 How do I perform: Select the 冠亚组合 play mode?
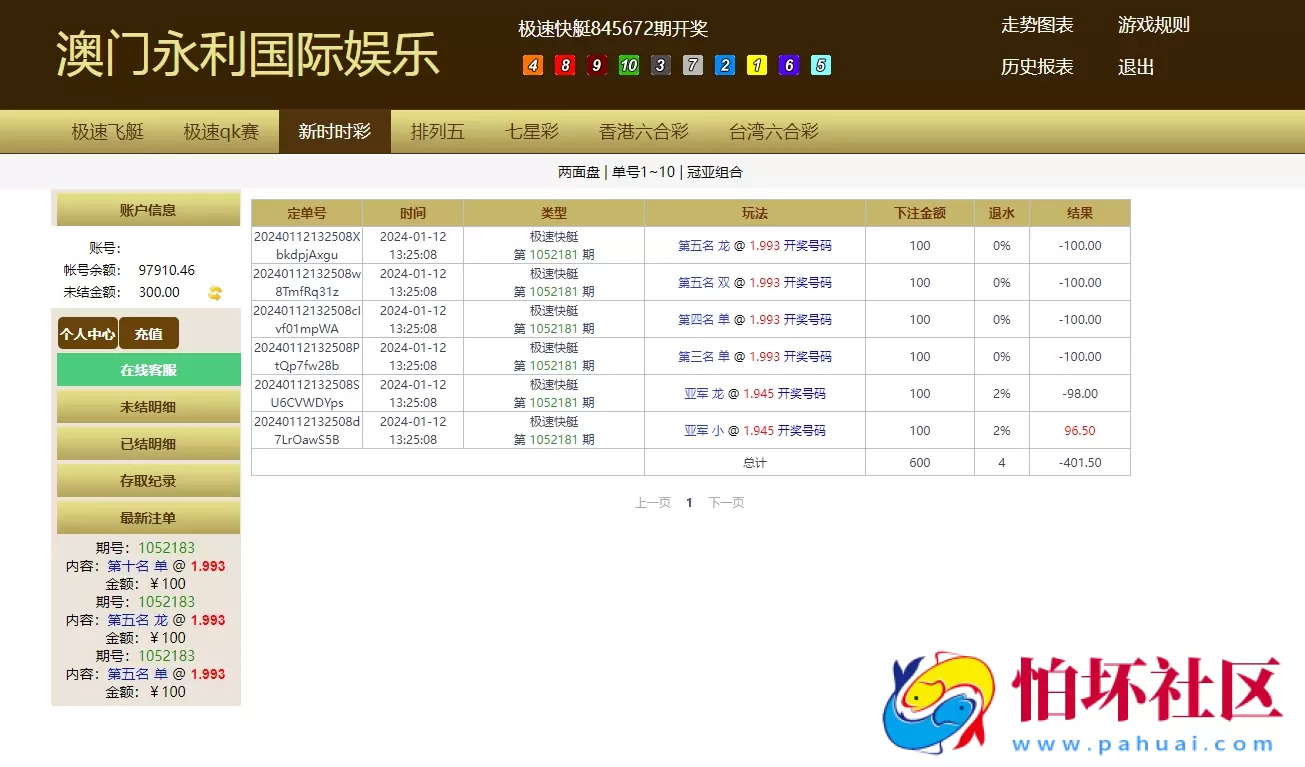point(717,171)
